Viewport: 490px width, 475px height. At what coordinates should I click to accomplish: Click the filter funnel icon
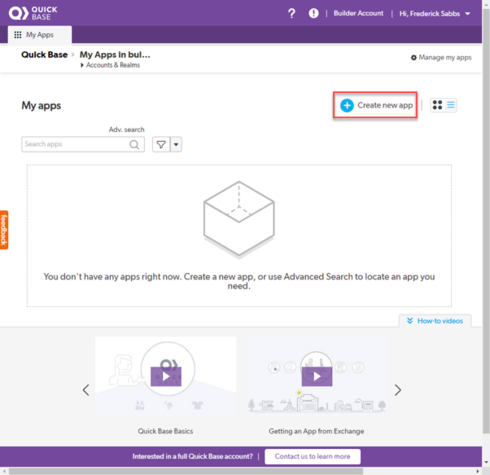pos(161,145)
